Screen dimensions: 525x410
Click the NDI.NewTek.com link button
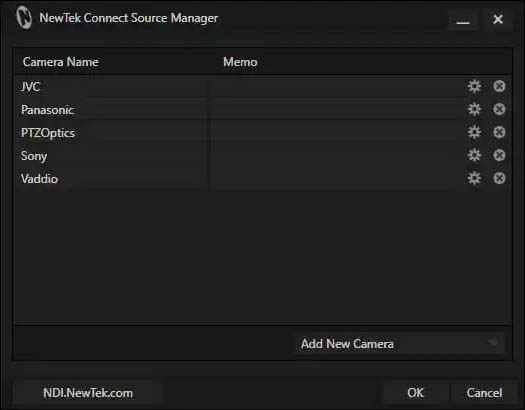[88, 393]
